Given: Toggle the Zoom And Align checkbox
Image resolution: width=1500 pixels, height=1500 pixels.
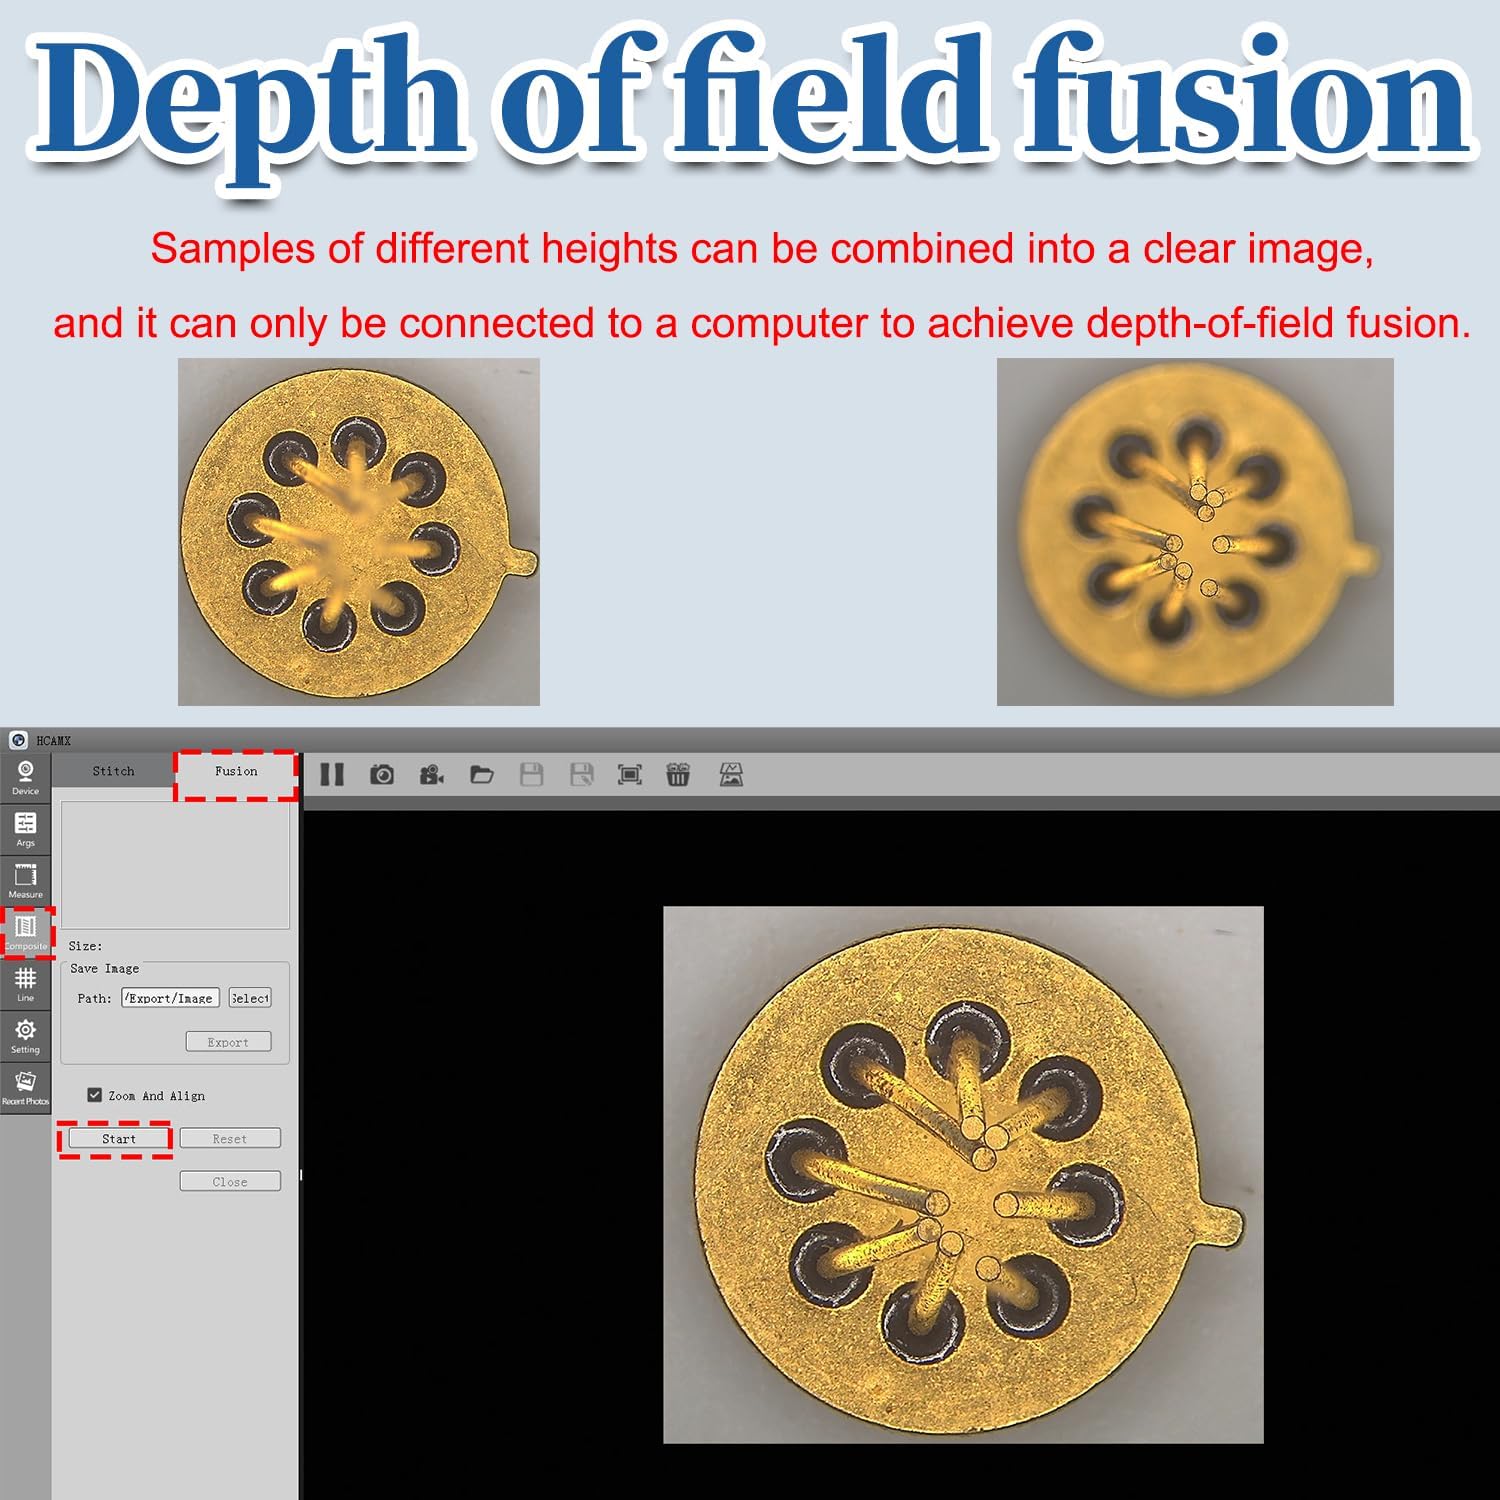Looking at the screenshot, I should (95, 1095).
